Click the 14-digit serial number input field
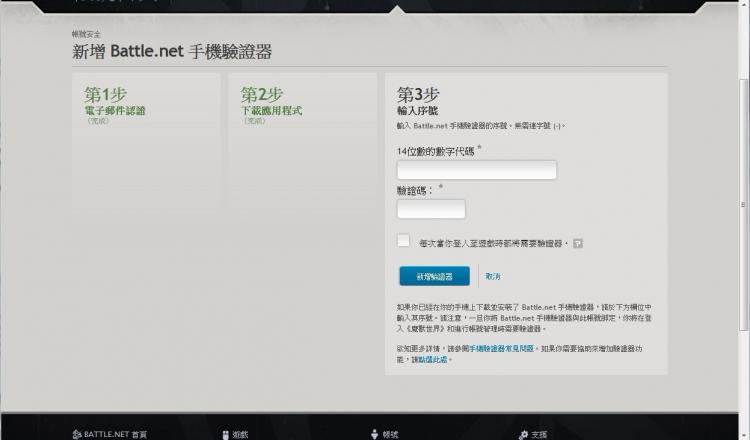This screenshot has height=440, width=750. pos(477,170)
